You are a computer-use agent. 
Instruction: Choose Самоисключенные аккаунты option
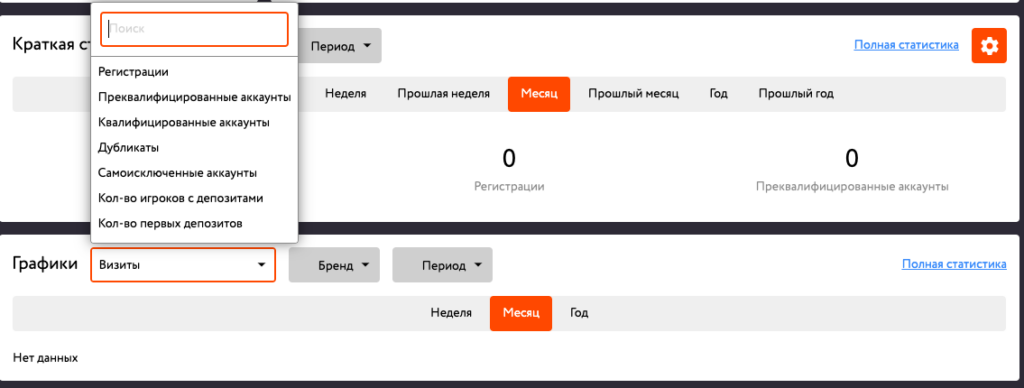[177, 173]
